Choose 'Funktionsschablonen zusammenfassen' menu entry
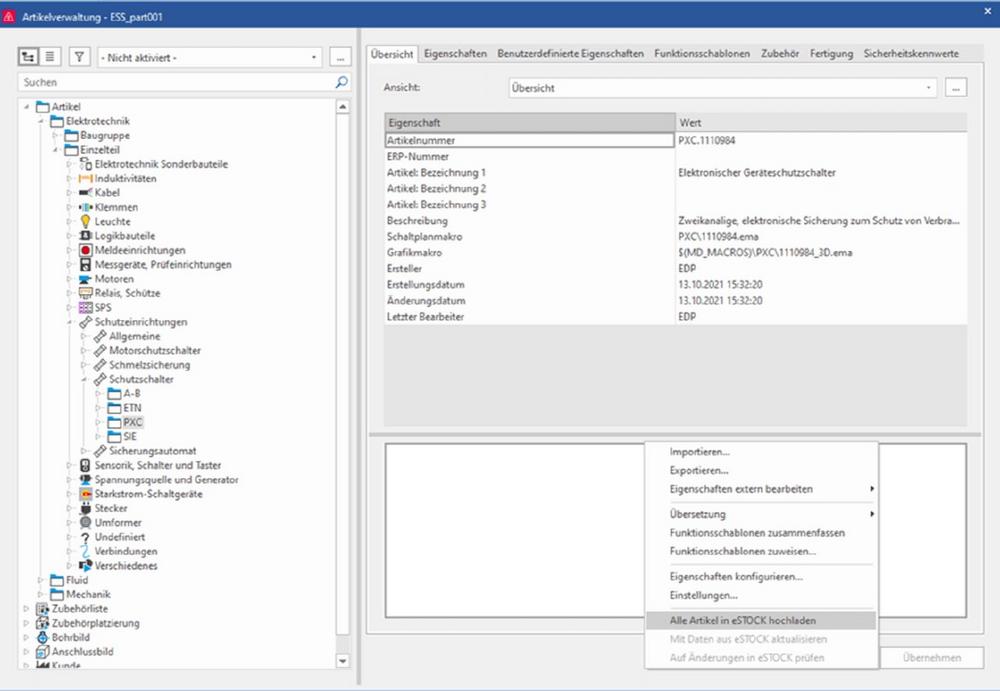 761,532
